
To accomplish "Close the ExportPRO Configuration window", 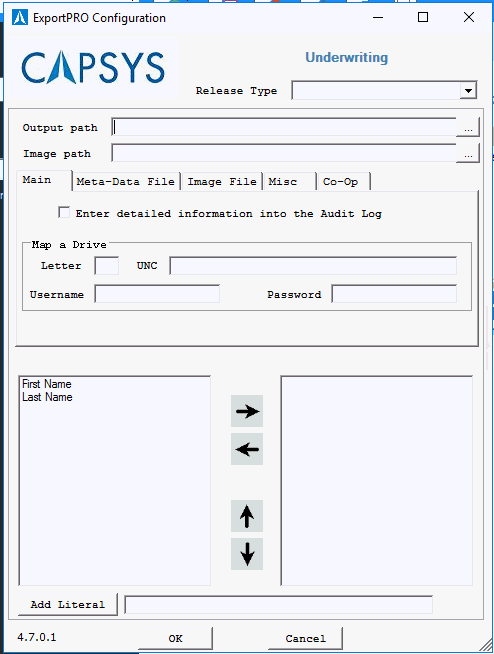I will pos(469,17).
